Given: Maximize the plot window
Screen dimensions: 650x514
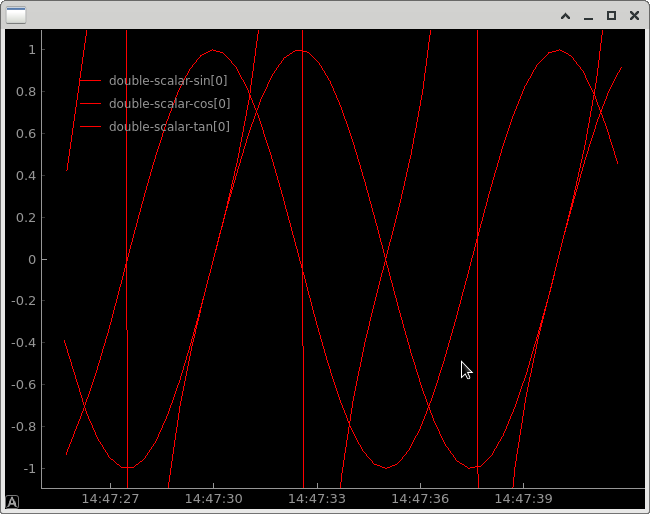Looking at the screenshot, I should point(611,16).
